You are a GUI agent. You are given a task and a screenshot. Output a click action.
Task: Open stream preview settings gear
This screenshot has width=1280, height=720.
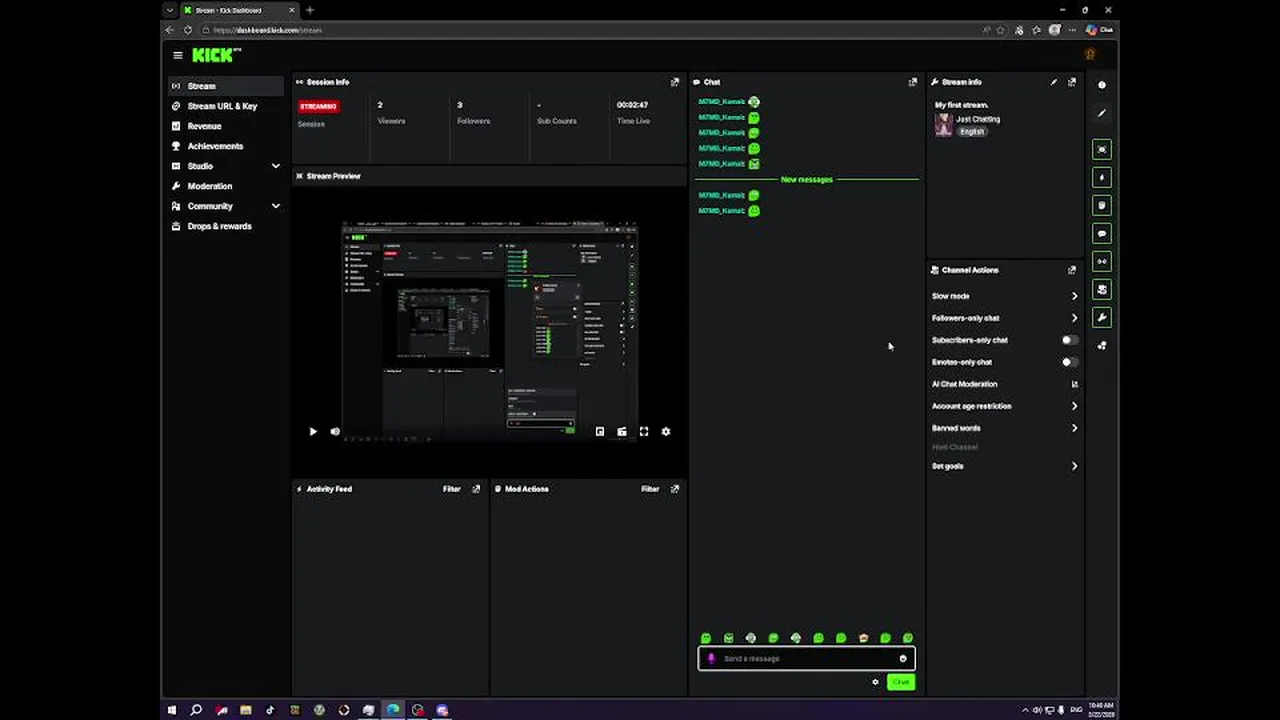click(x=666, y=432)
